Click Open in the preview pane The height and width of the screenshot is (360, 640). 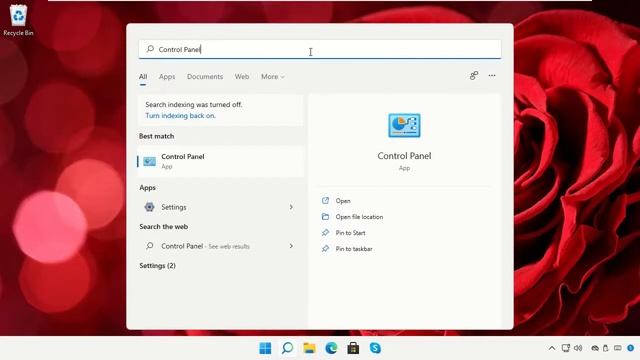click(x=343, y=201)
